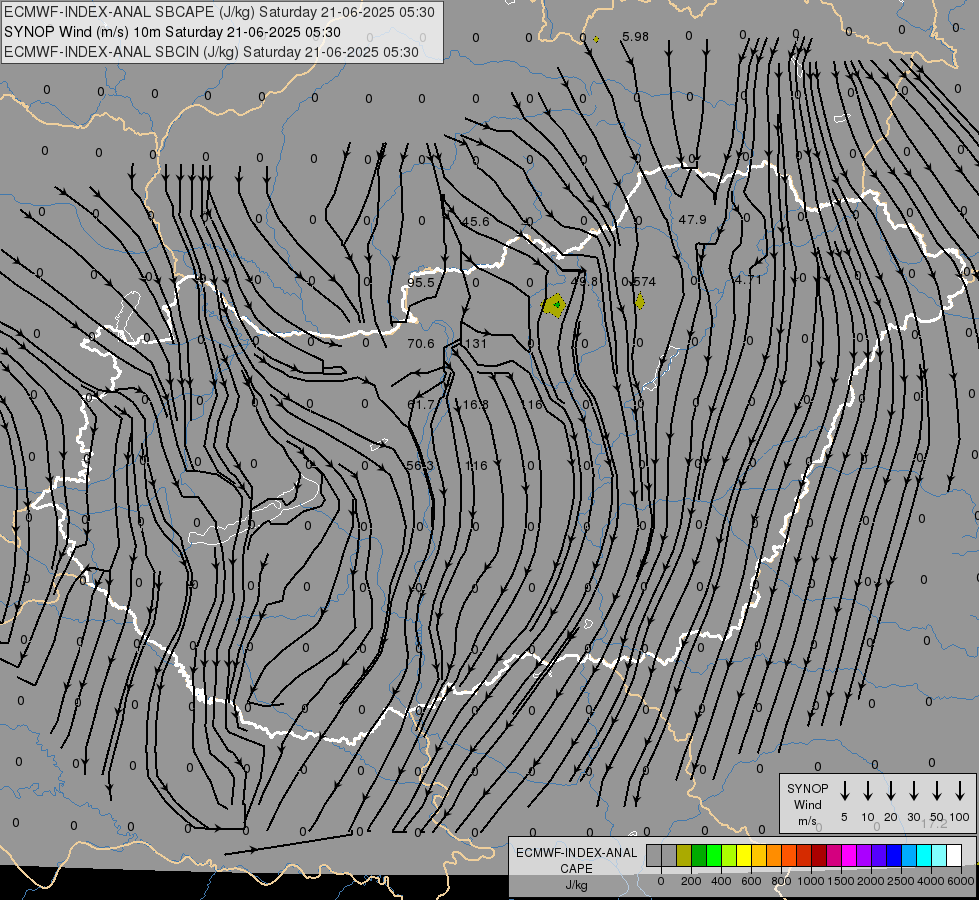
Task: Select the bright green CAPE legend swatch
Action: click(x=714, y=856)
